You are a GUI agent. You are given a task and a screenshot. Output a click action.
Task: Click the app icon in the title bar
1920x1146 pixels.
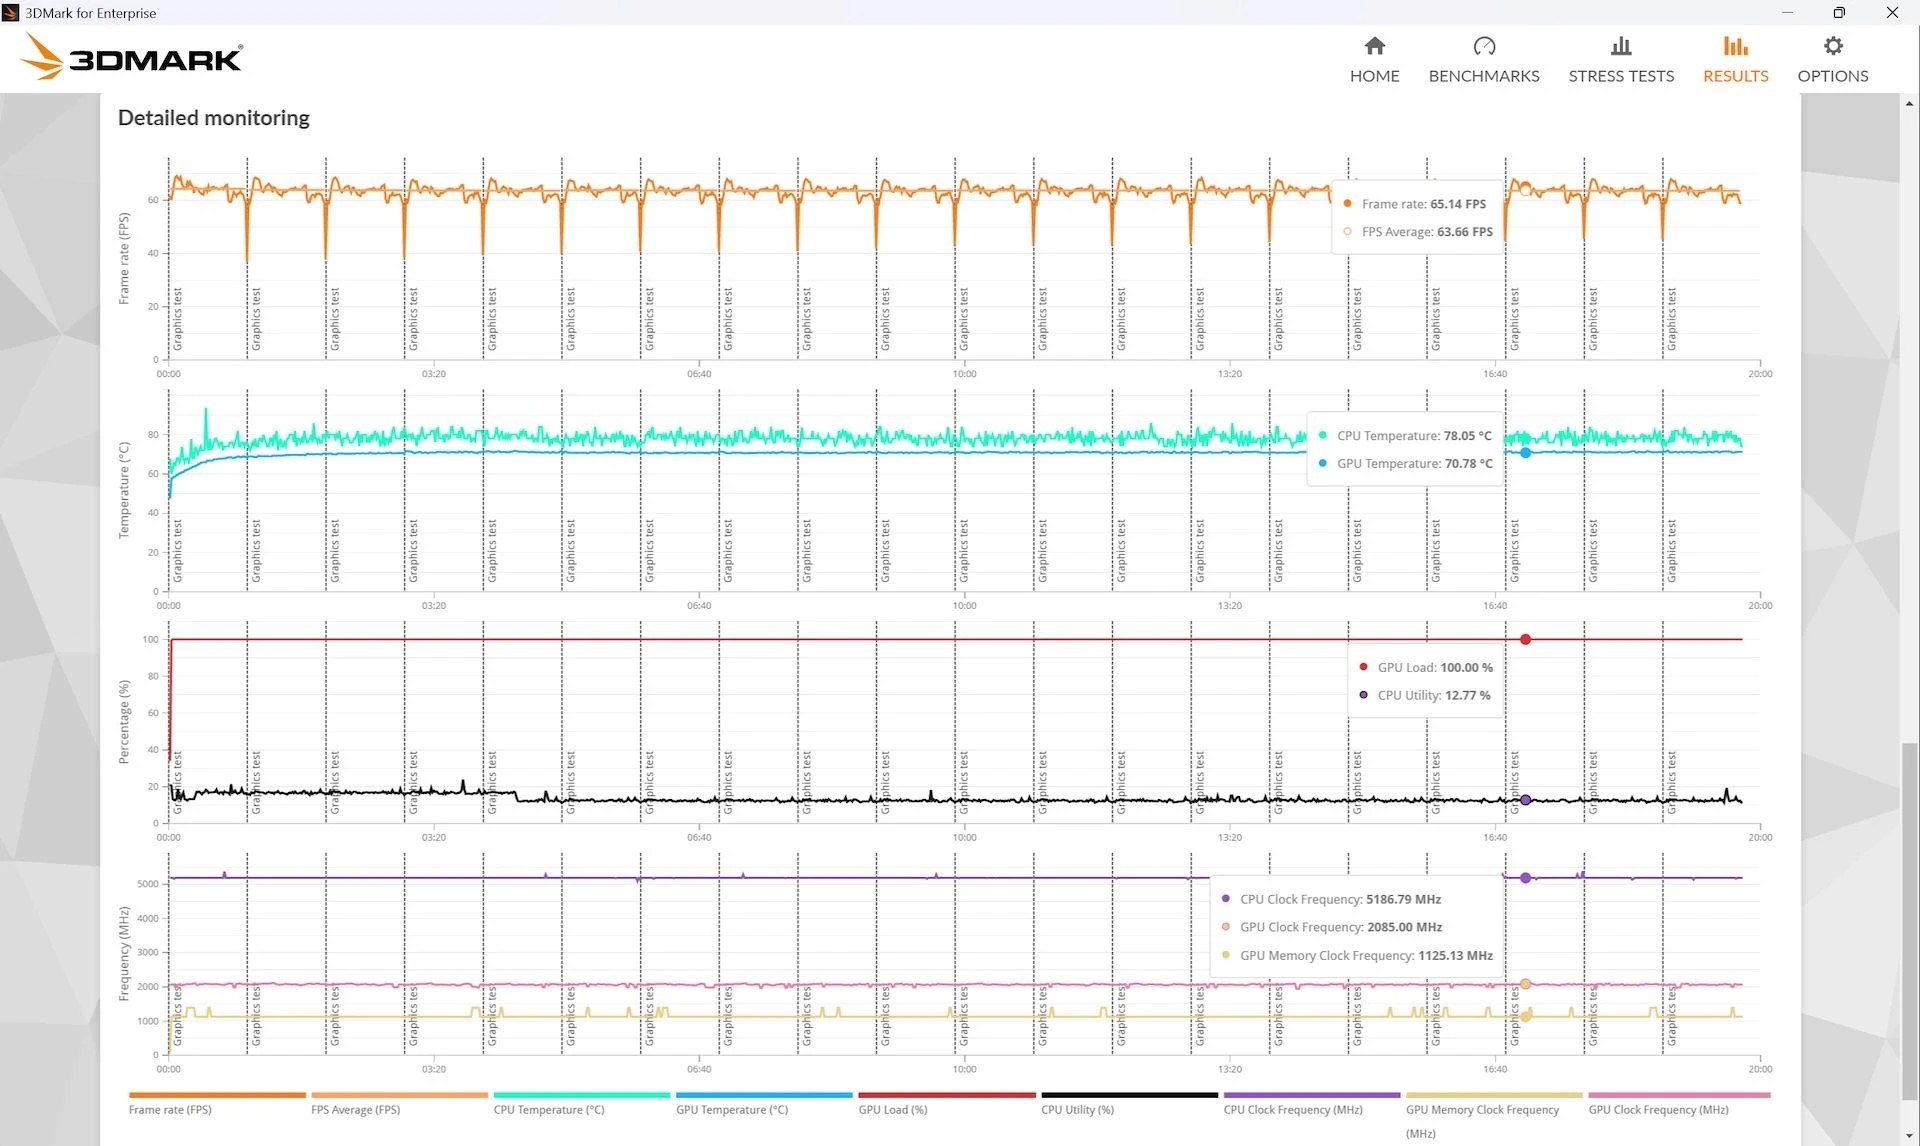point(11,13)
